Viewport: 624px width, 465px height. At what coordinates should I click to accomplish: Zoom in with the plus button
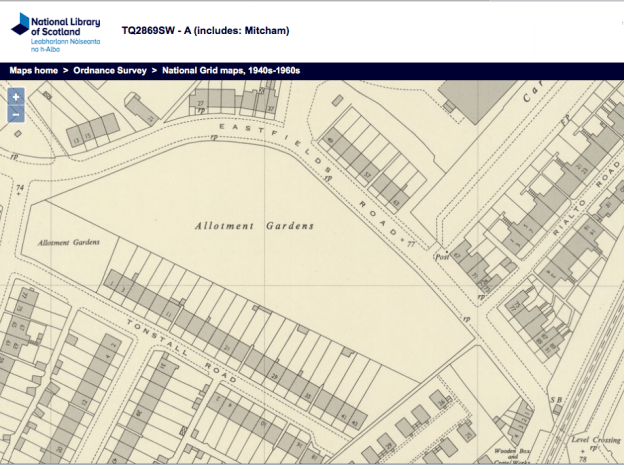[16, 97]
